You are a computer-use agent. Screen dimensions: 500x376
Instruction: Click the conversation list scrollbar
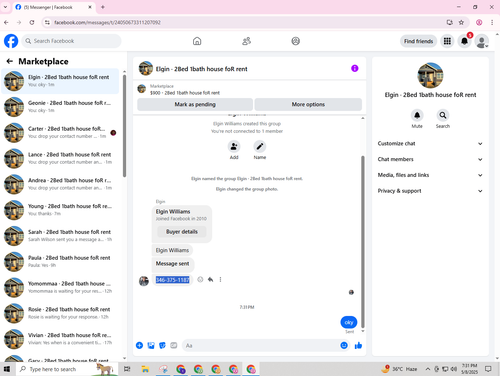124,126
